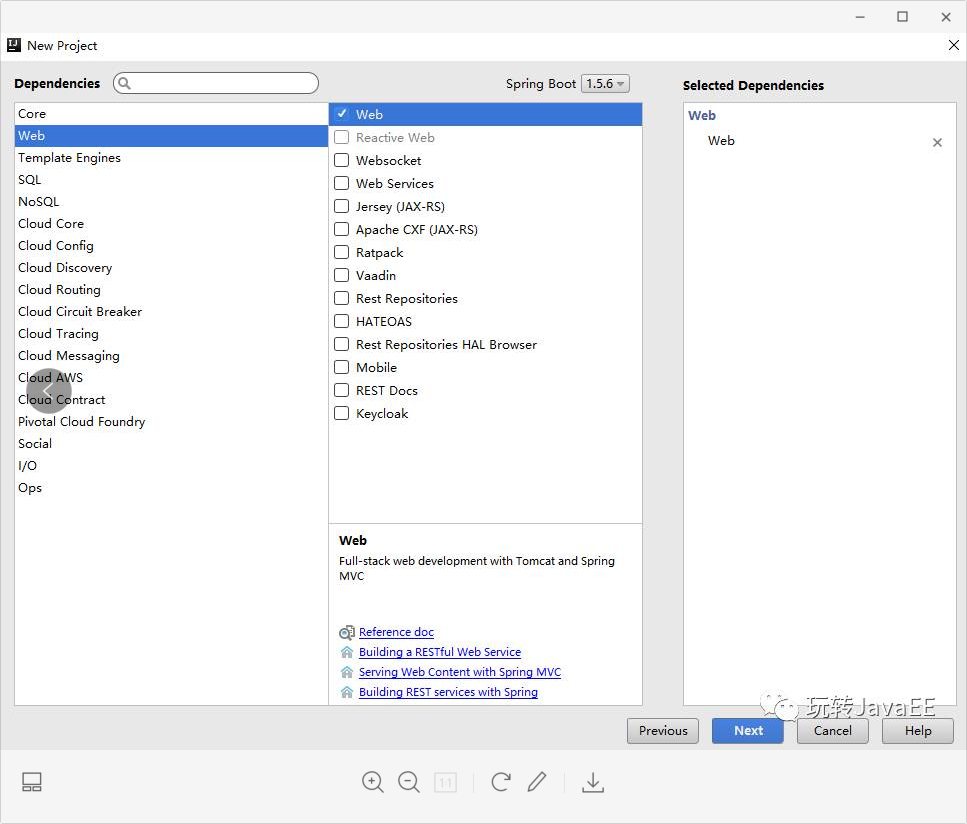967x824 pixels.
Task: Select the Cloud Circuit Breaker category
Action: click(171, 311)
